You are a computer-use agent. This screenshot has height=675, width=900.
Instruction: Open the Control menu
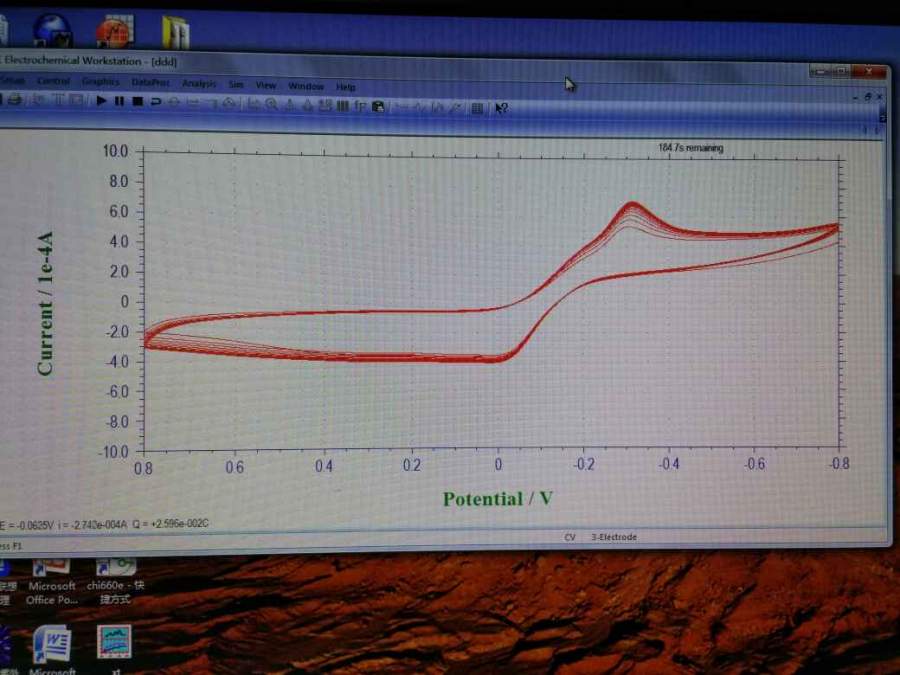(x=53, y=81)
